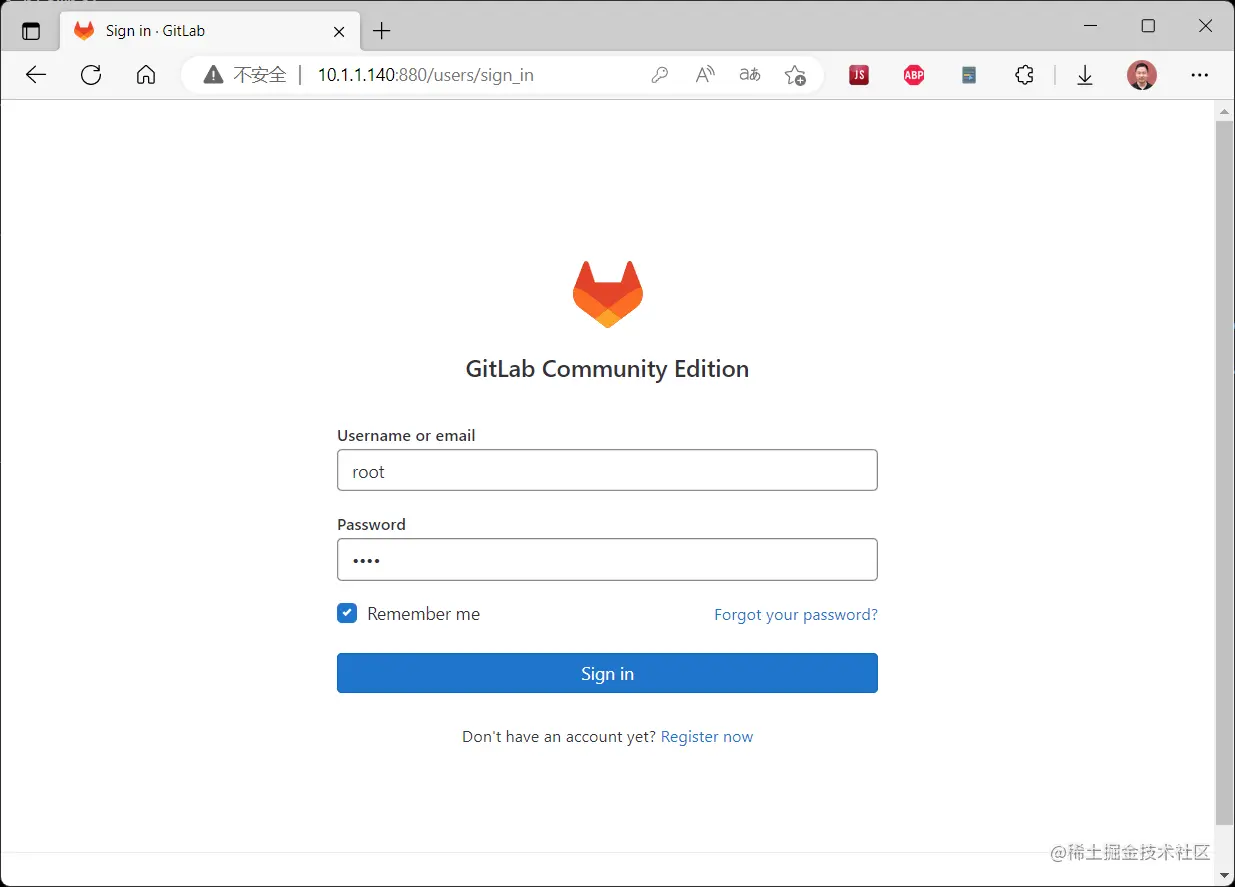The image size is (1235, 887).
Task: Uncheck the Remember me checkbox
Action: click(346, 613)
